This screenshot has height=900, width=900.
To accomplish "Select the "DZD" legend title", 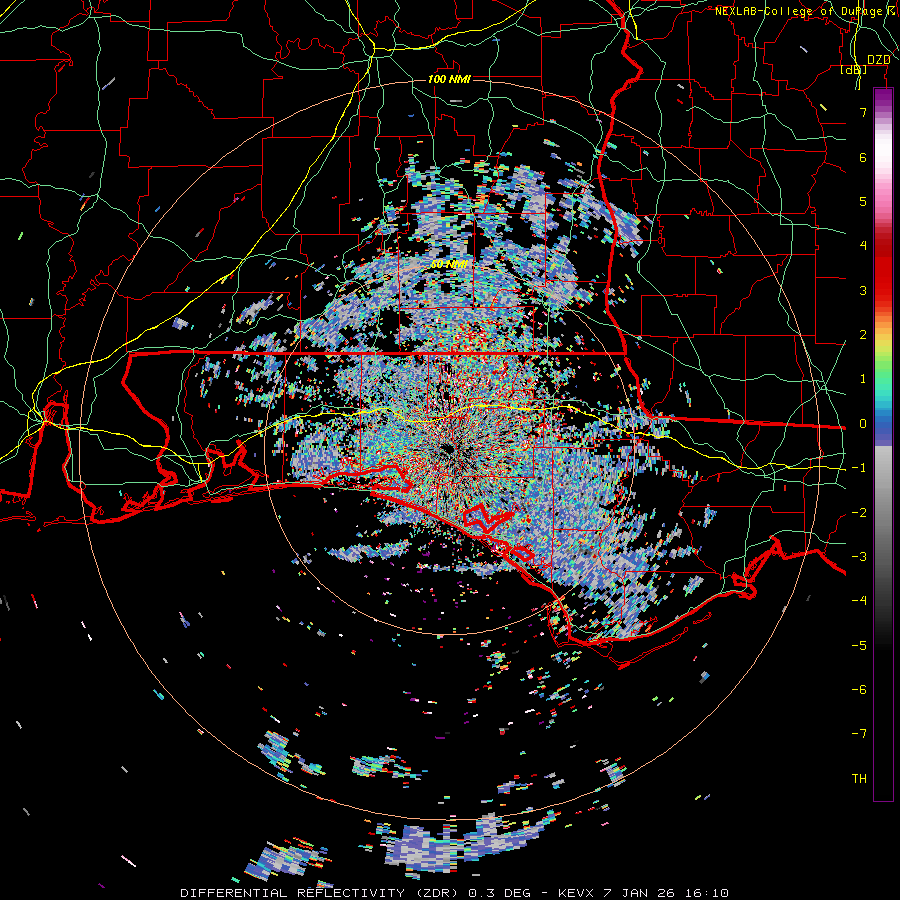I will coord(879,60).
